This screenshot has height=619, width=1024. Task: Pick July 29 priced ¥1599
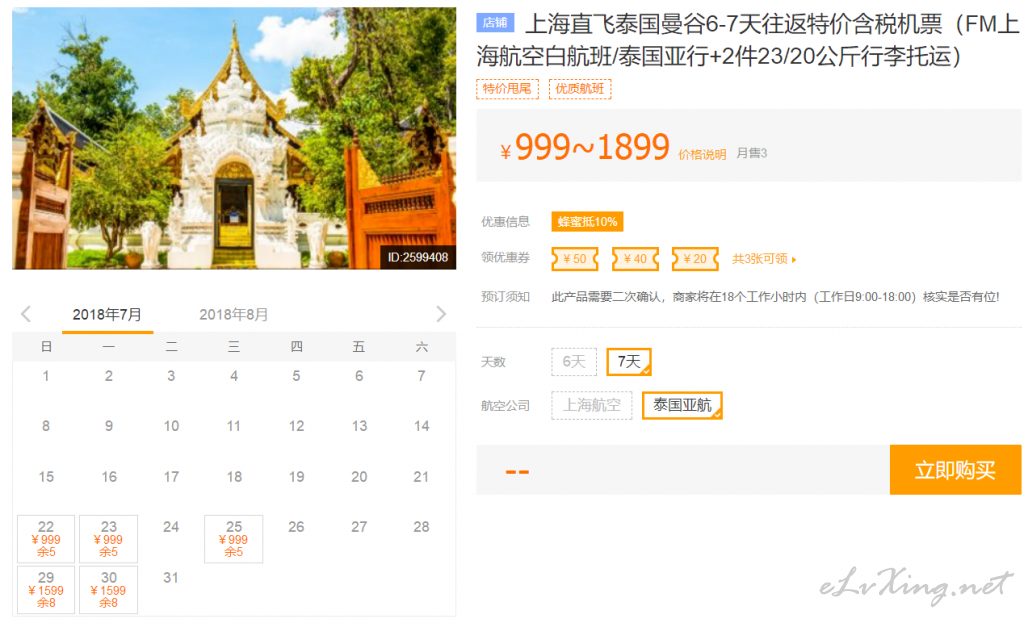coord(46,590)
